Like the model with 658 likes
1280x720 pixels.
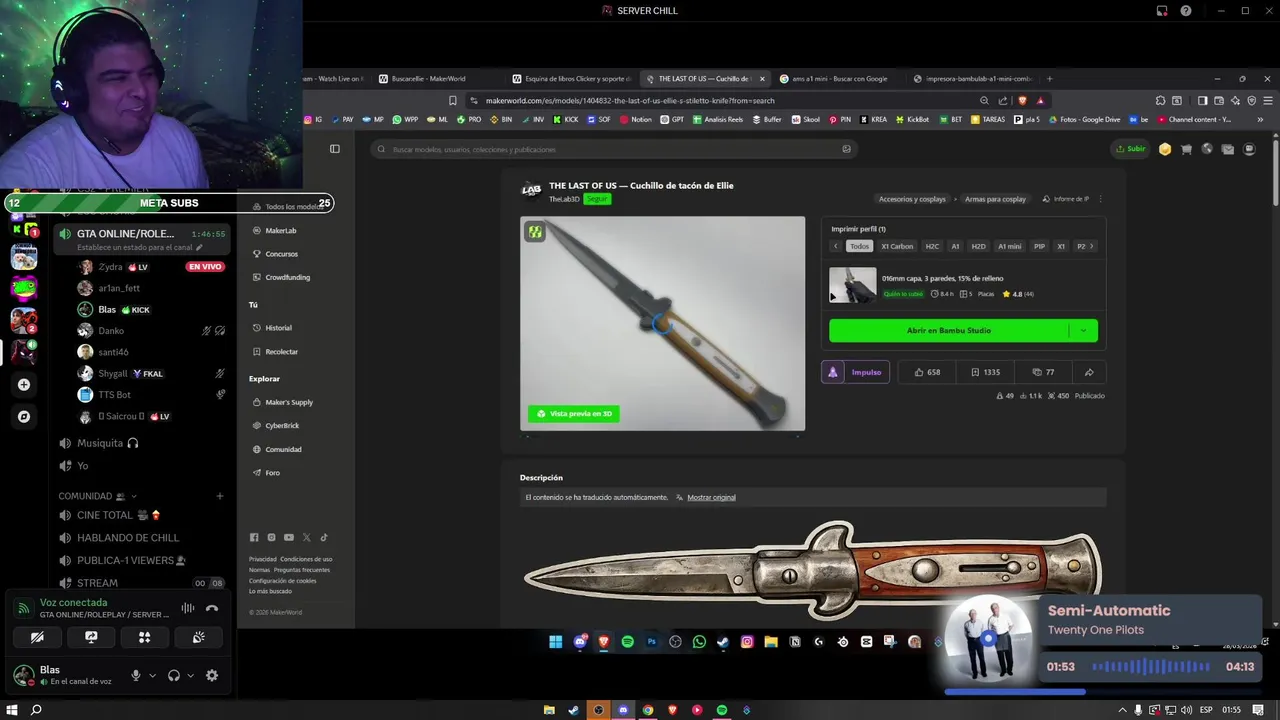(927, 372)
